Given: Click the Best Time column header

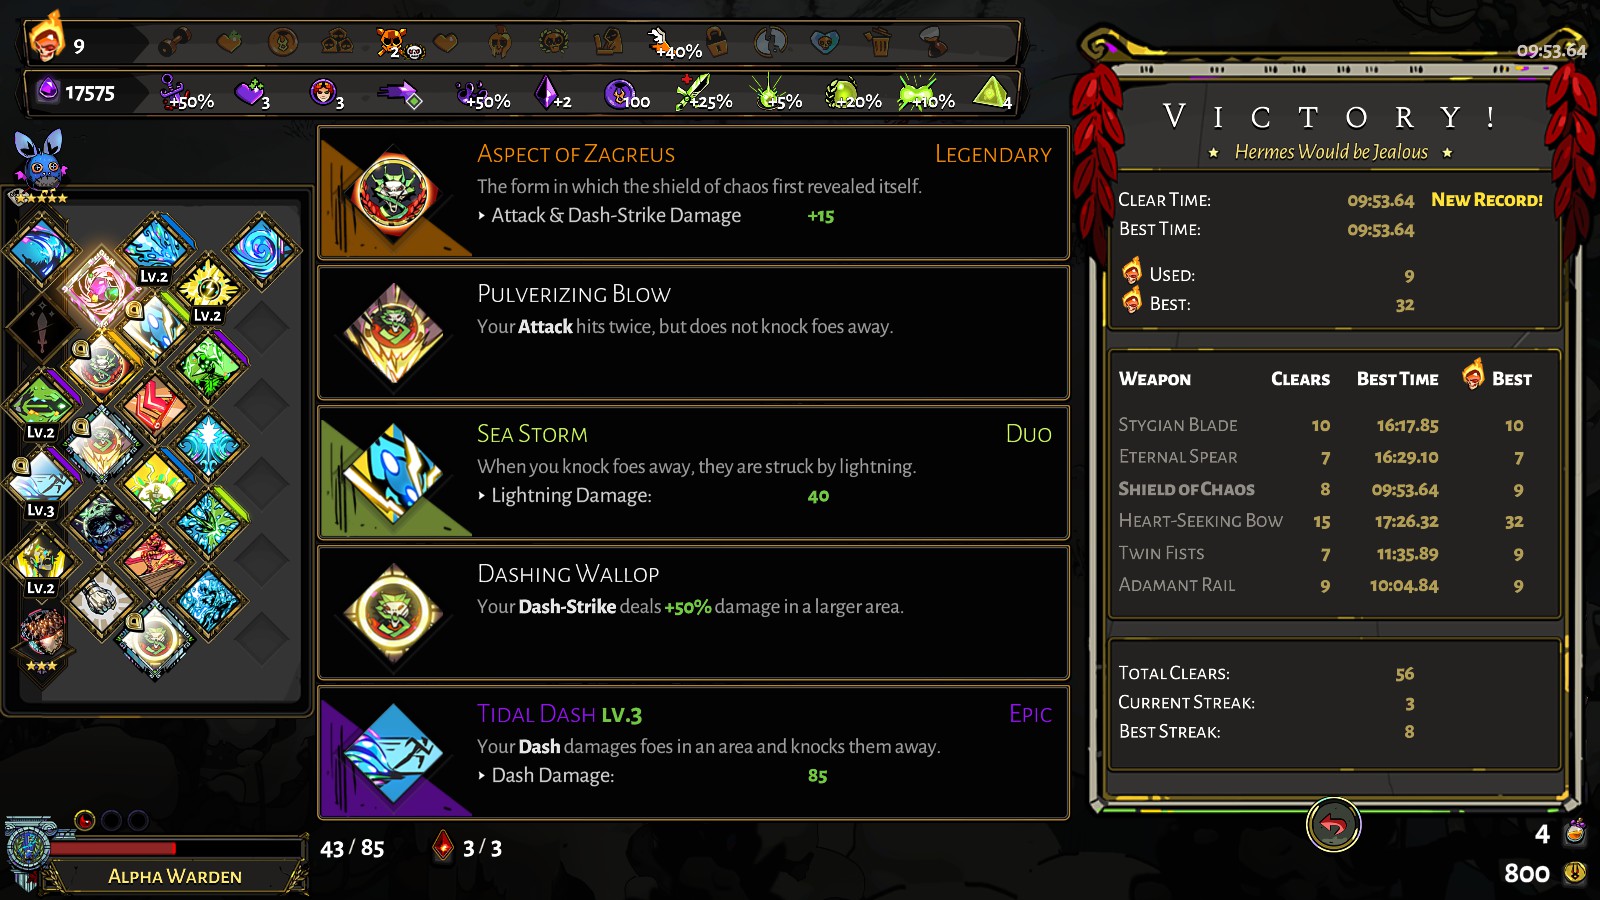Looking at the screenshot, I should [x=1397, y=379].
